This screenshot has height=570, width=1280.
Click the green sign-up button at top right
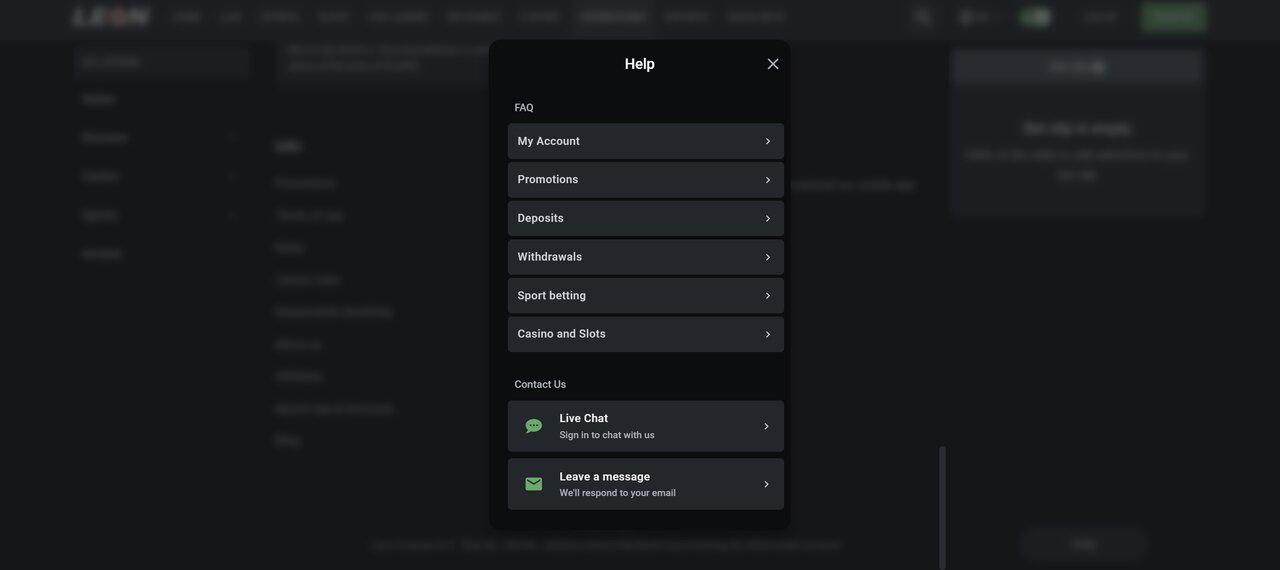pyautogui.click(x=1174, y=17)
